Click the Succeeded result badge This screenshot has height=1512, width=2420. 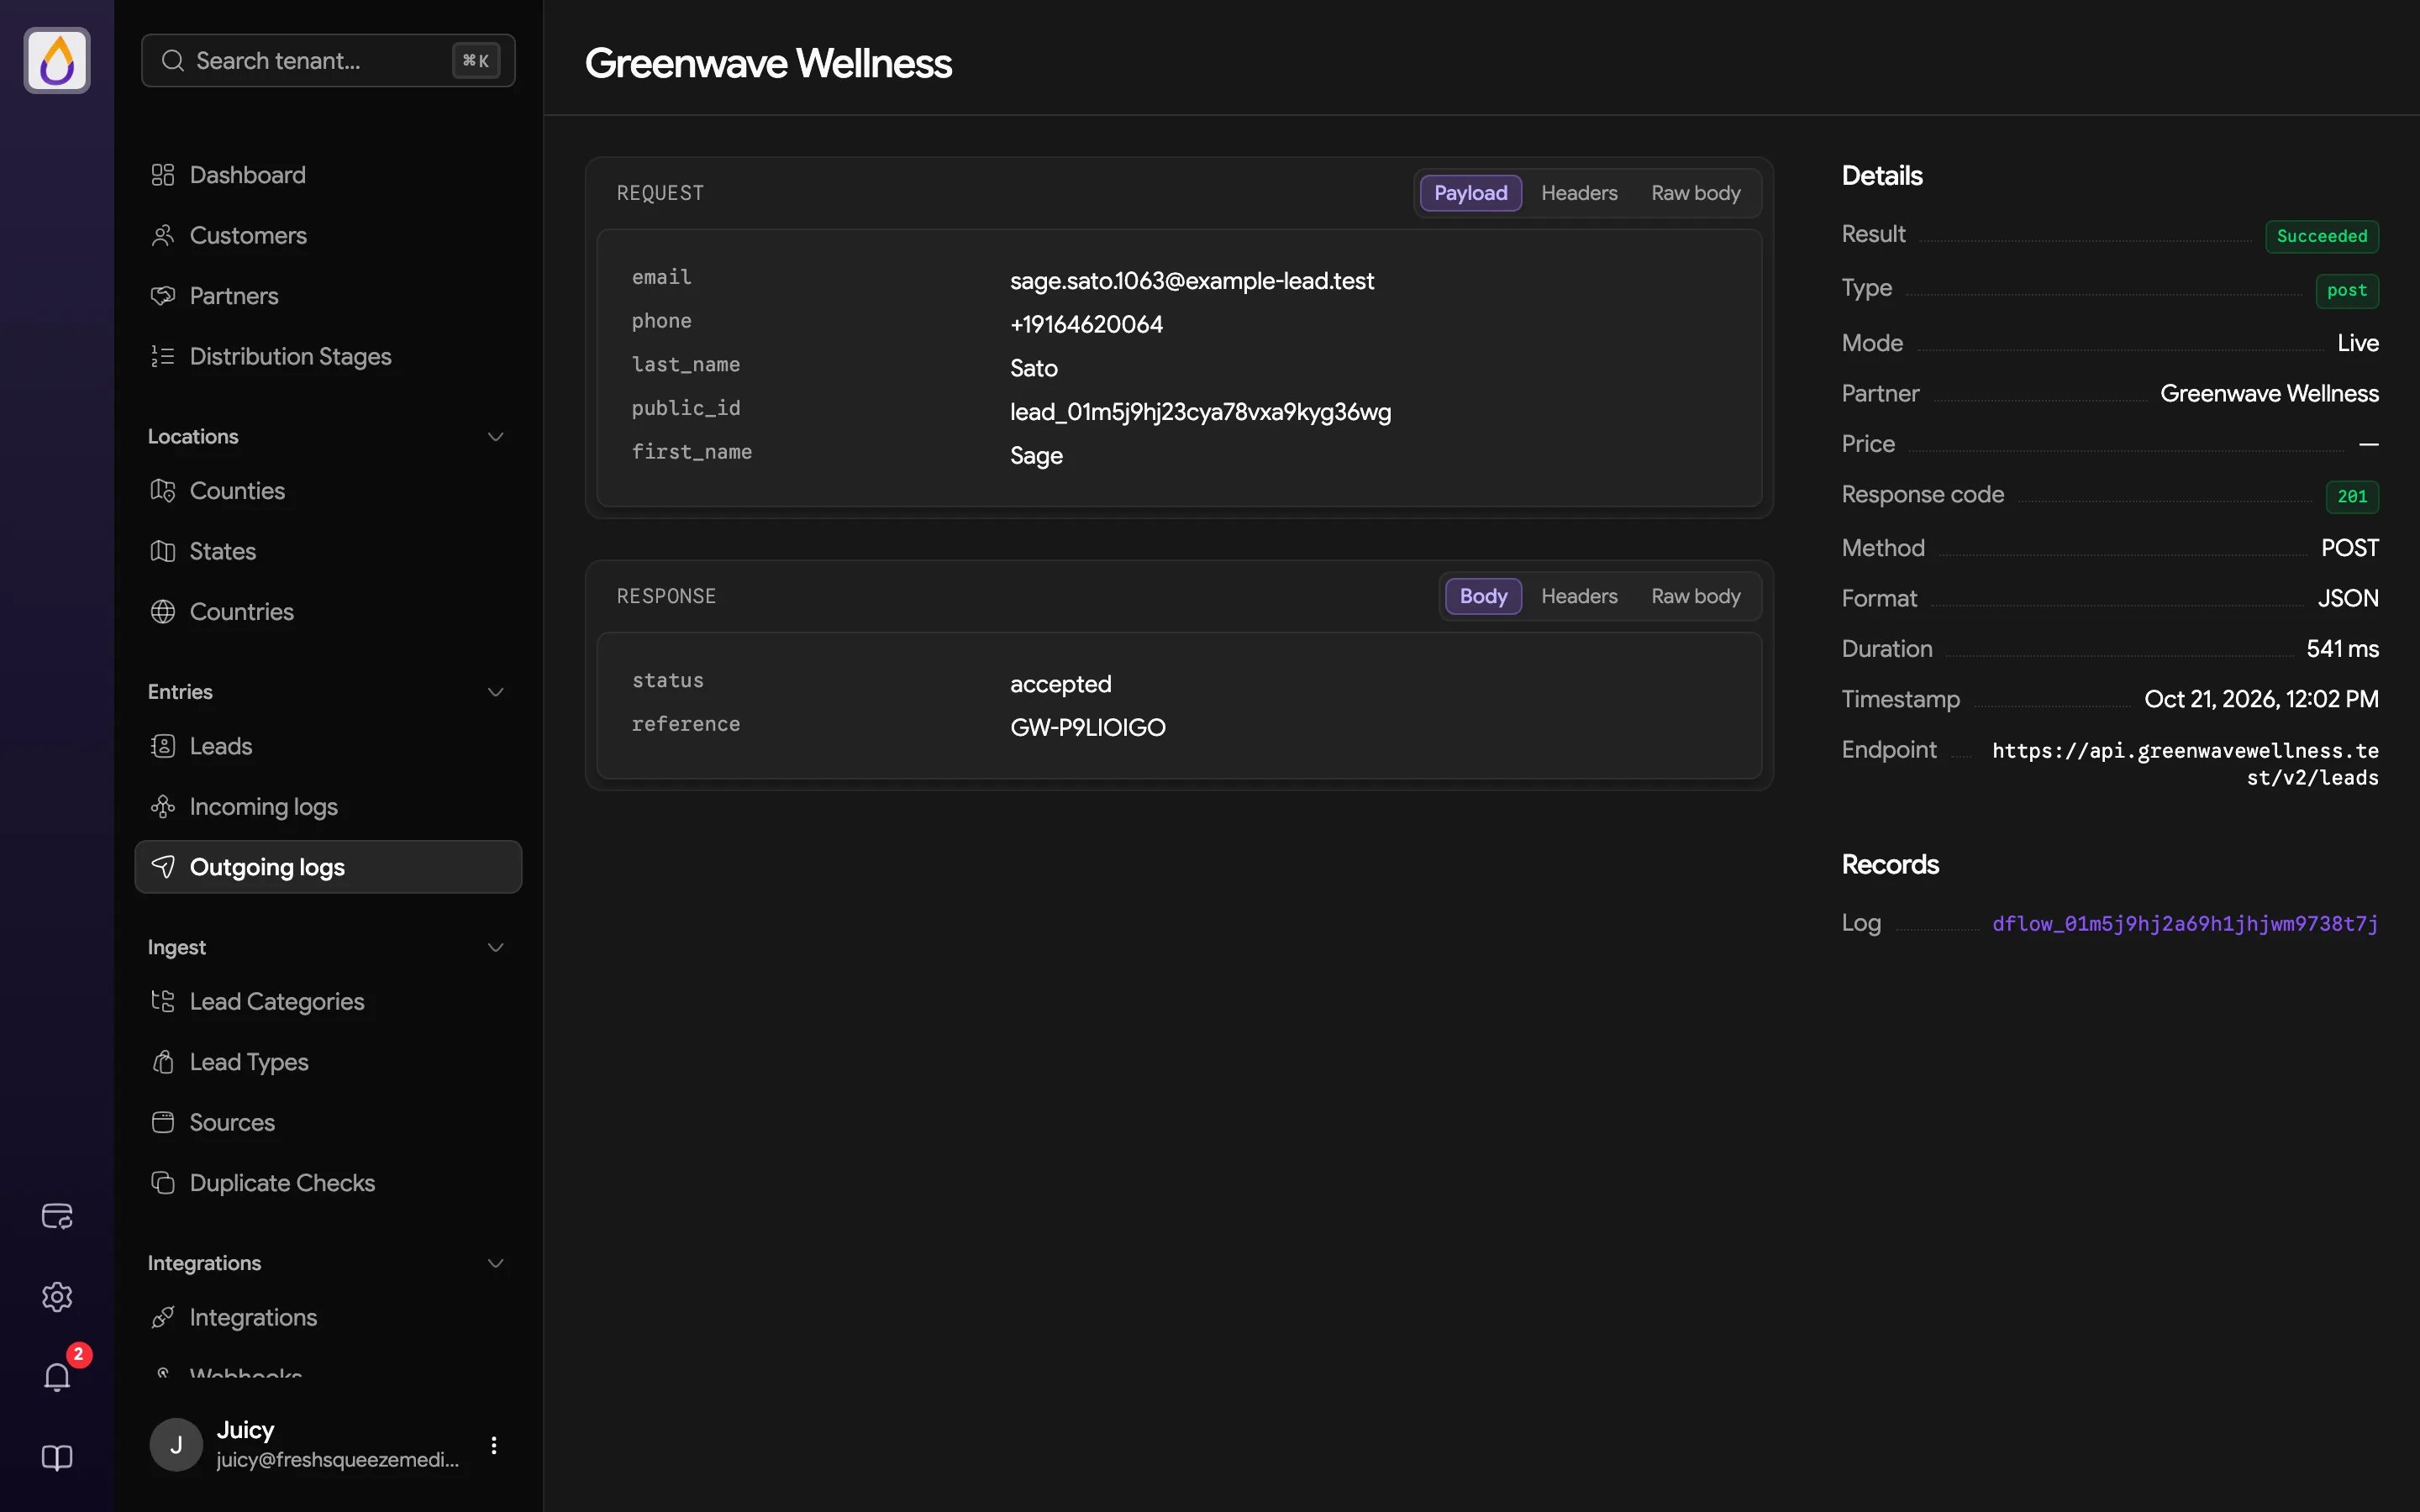tap(2322, 236)
